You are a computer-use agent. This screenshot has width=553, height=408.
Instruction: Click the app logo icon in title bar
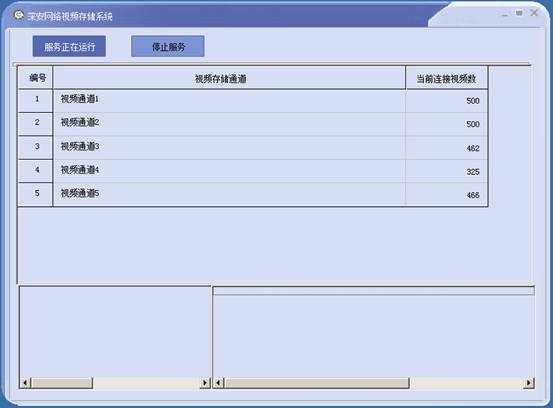[18, 15]
